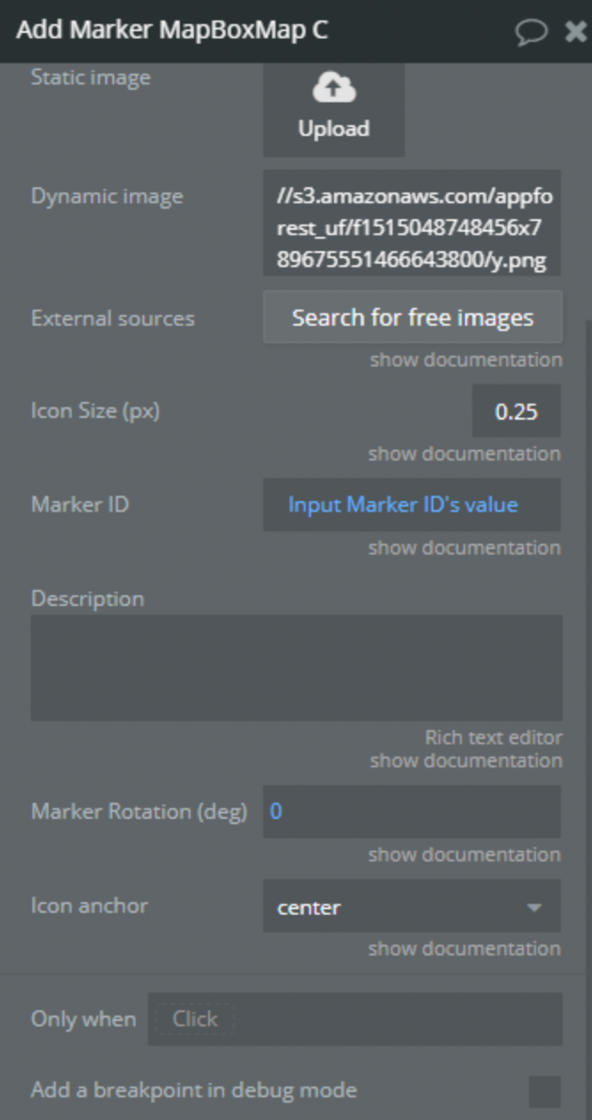Edit the Dynamic image URL field

coord(412,223)
